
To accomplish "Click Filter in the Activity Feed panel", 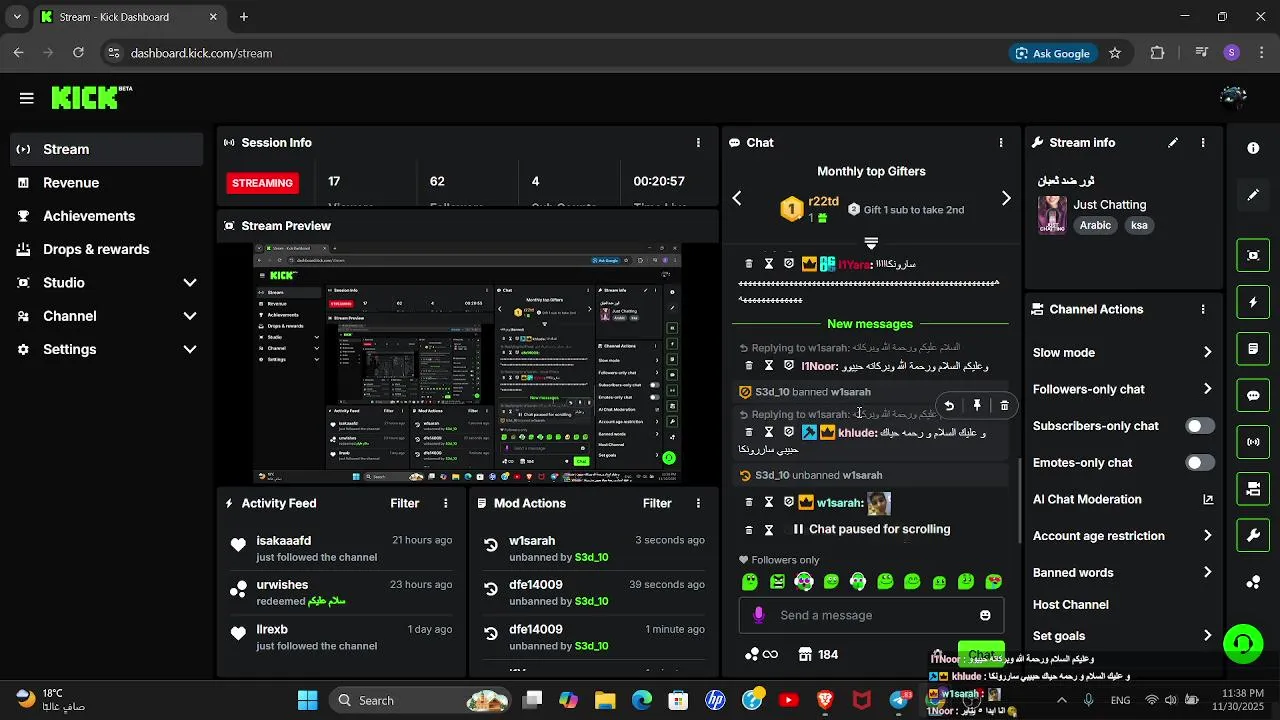I will click(405, 504).
